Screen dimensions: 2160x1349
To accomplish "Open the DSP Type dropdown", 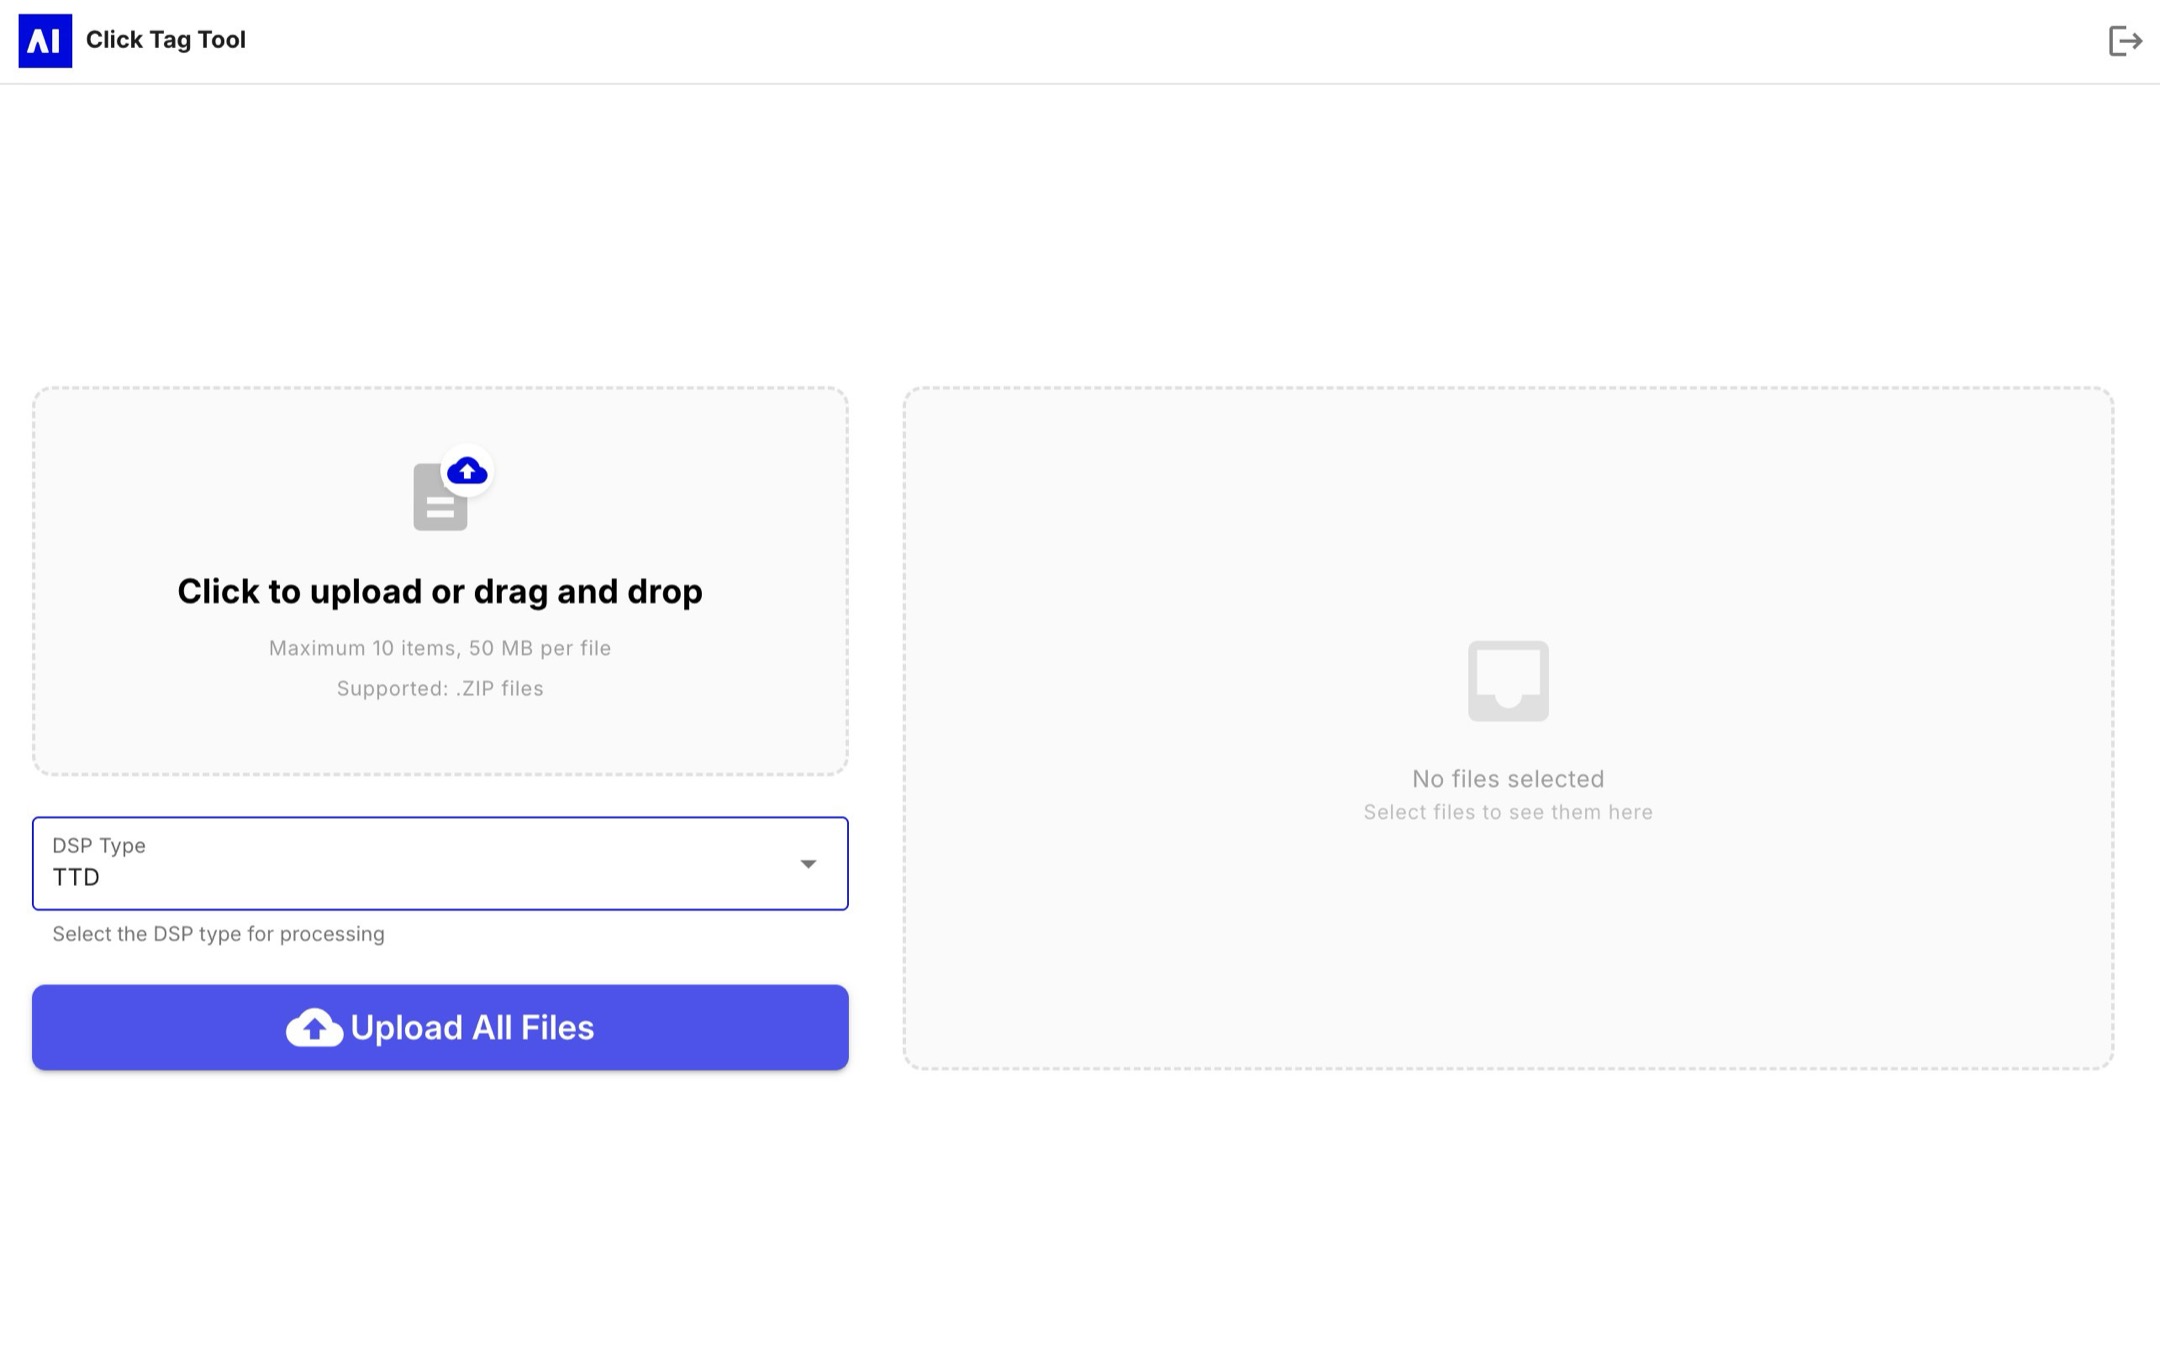I will click(x=440, y=863).
